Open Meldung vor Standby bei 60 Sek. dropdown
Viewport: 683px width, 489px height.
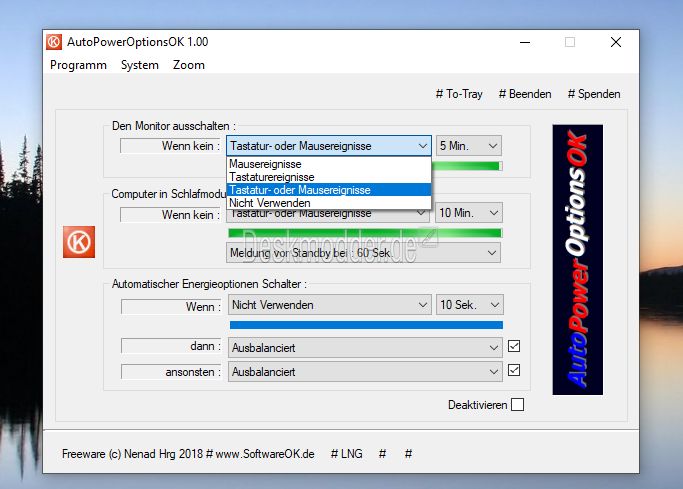363,253
